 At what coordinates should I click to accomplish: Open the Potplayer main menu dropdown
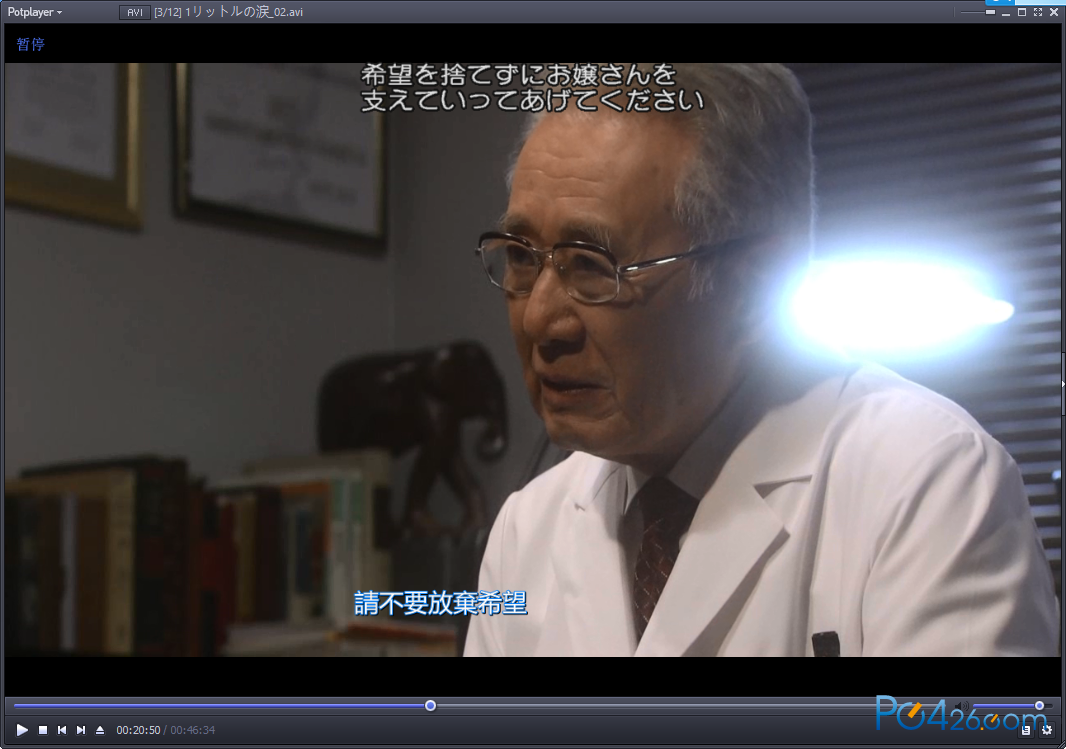(x=35, y=12)
